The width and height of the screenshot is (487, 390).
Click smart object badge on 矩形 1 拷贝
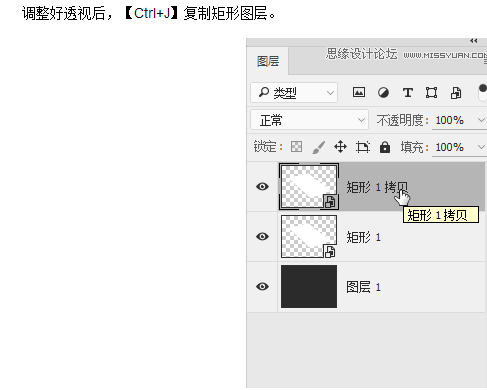pyautogui.click(x=330, y=202)
